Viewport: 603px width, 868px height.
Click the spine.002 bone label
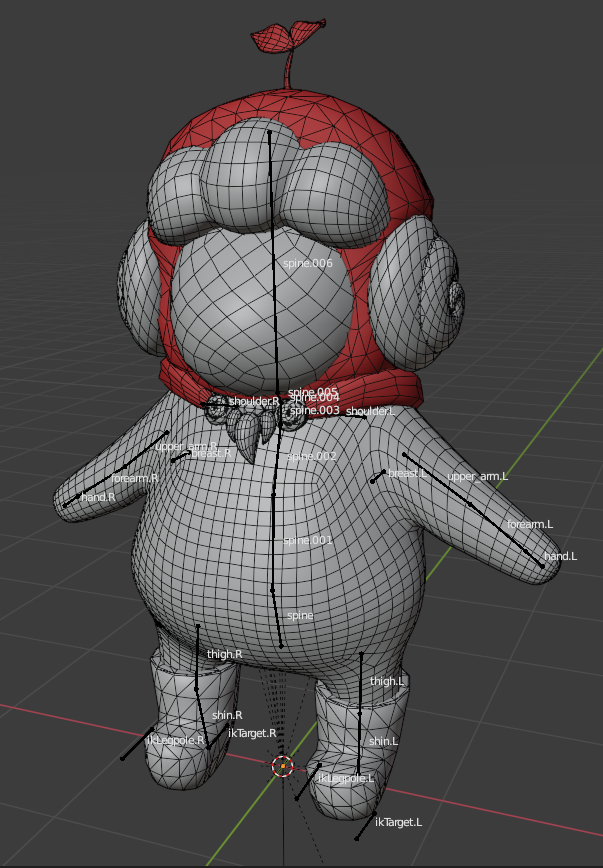pos(312,457)
